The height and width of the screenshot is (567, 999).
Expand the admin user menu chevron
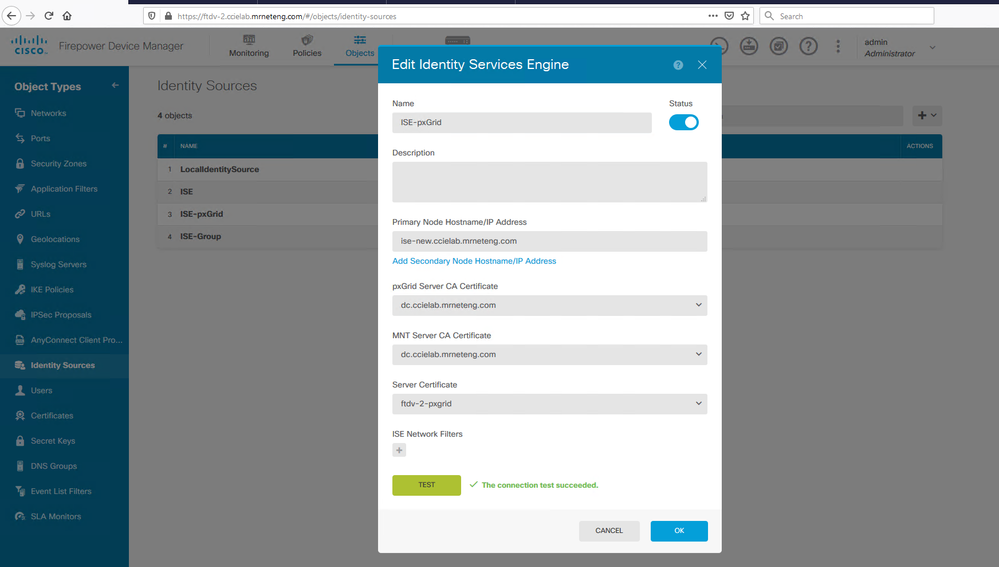coord(932,47)
